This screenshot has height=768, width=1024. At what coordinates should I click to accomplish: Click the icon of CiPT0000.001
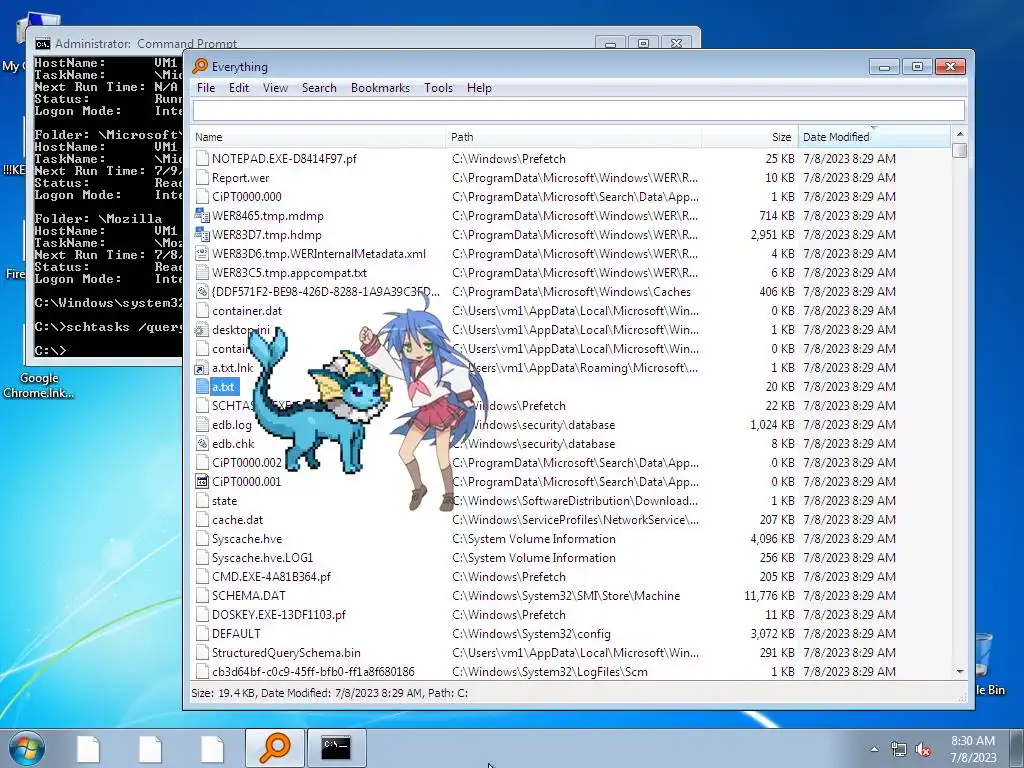202,481
